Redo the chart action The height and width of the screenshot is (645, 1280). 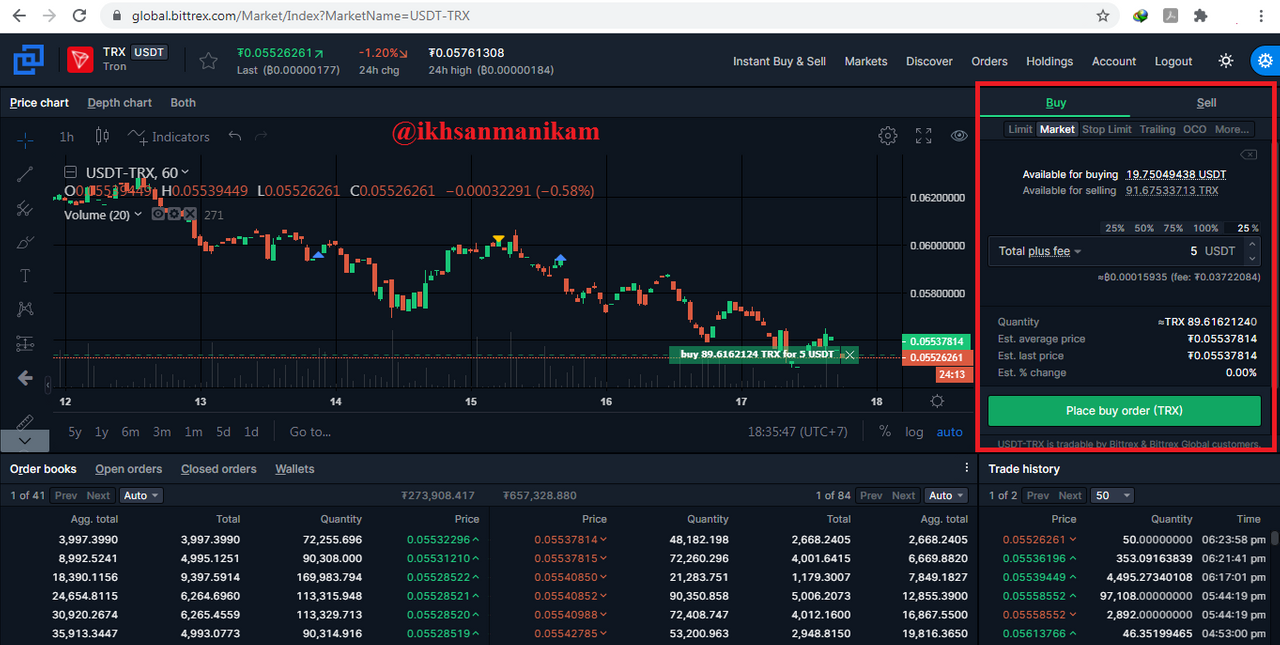coord(262,136)
